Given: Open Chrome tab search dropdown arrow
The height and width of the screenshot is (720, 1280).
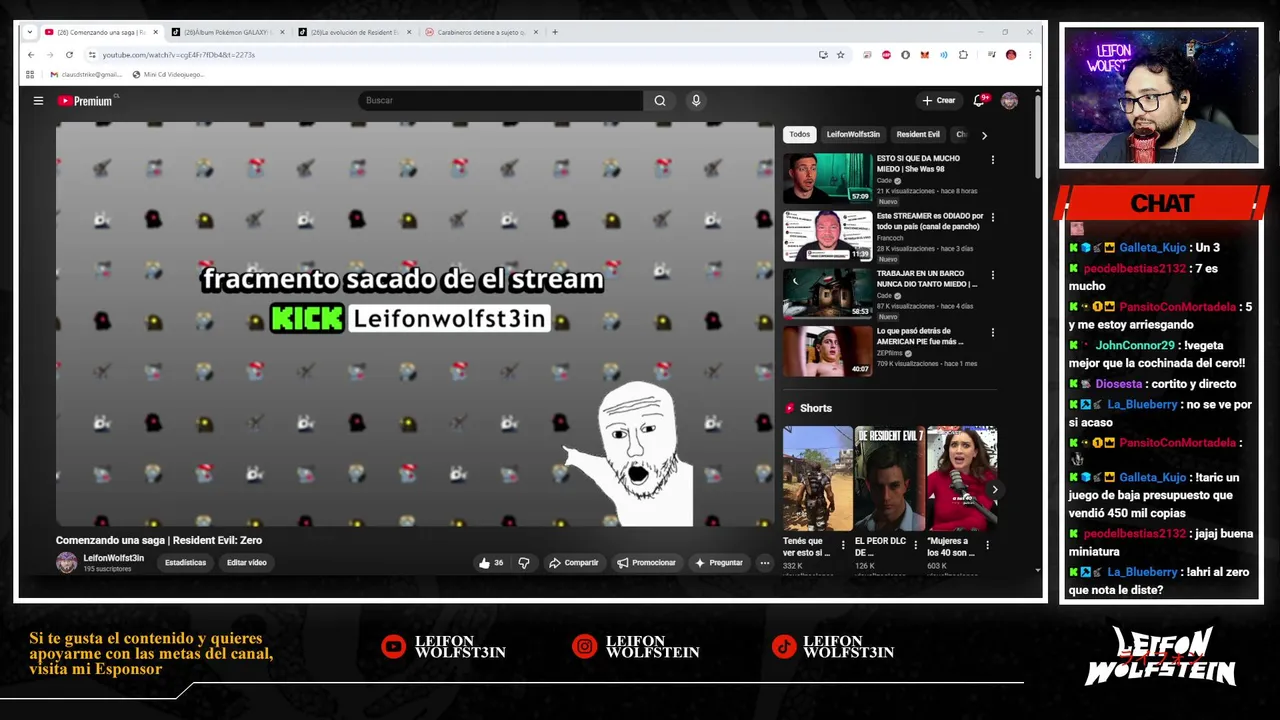Looking at the screenshot, I should point(30,32).
